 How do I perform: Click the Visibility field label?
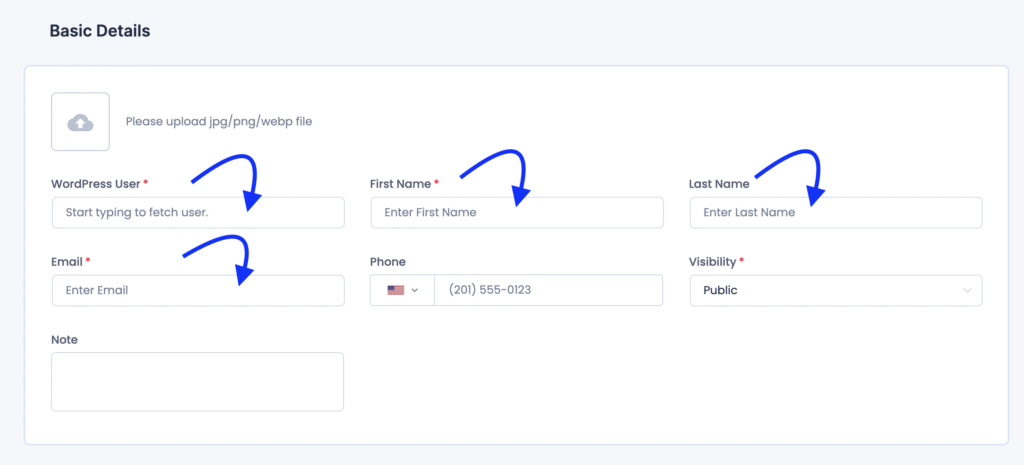[712, 262]
